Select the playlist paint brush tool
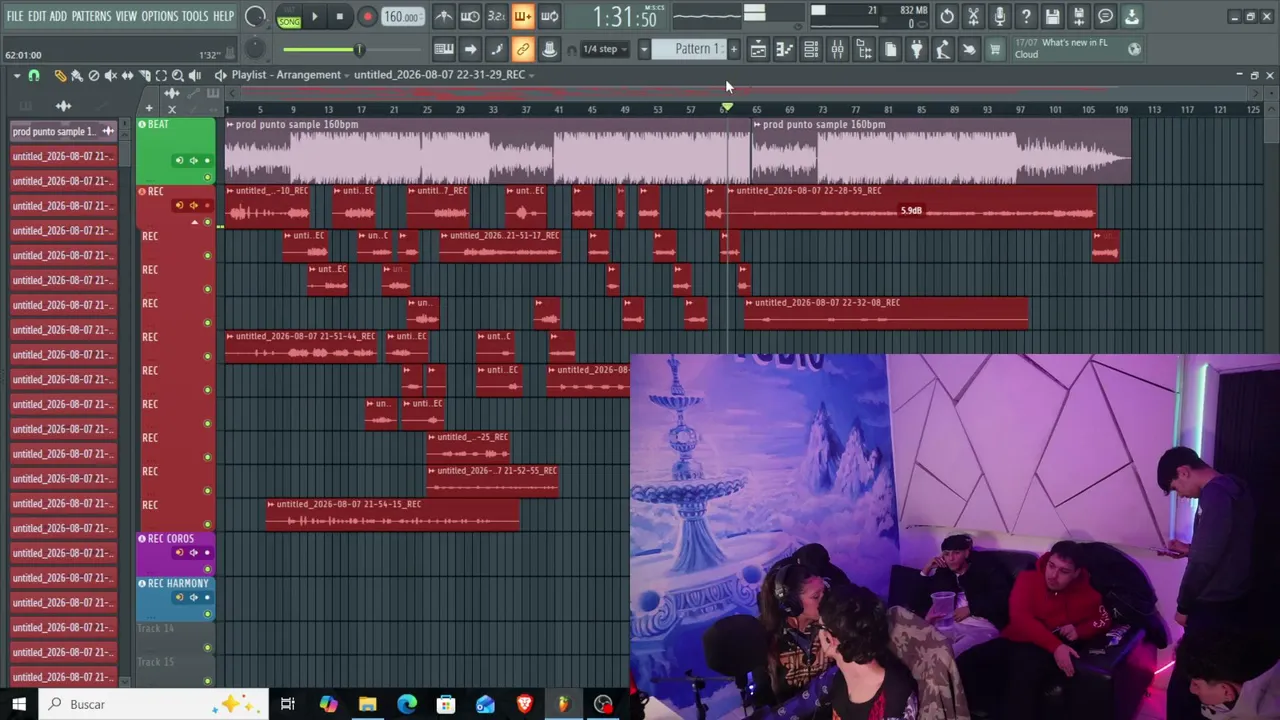This screenshot has height=720, width=1280. [x=76, y=75]
